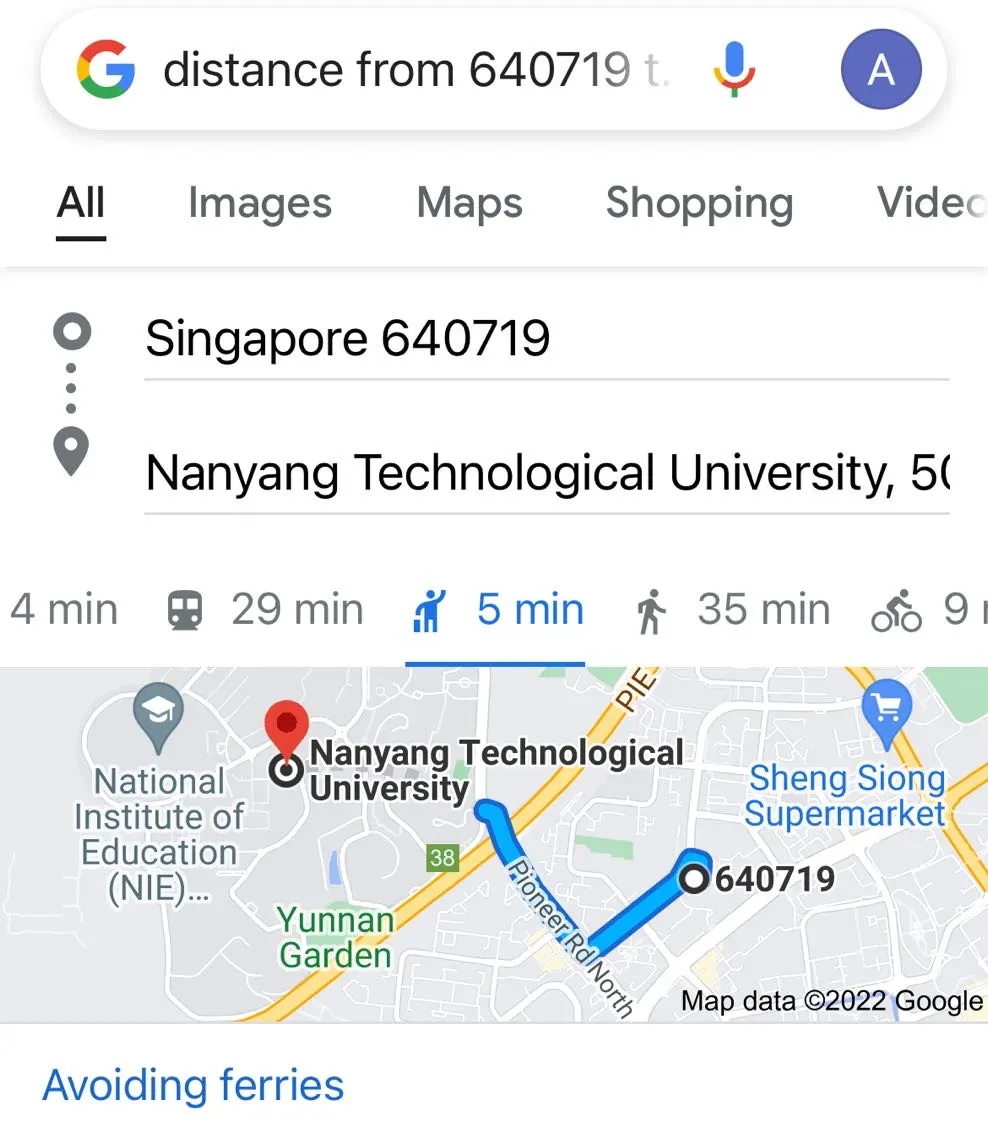Open the account avatar with letter A

(881, 70)
